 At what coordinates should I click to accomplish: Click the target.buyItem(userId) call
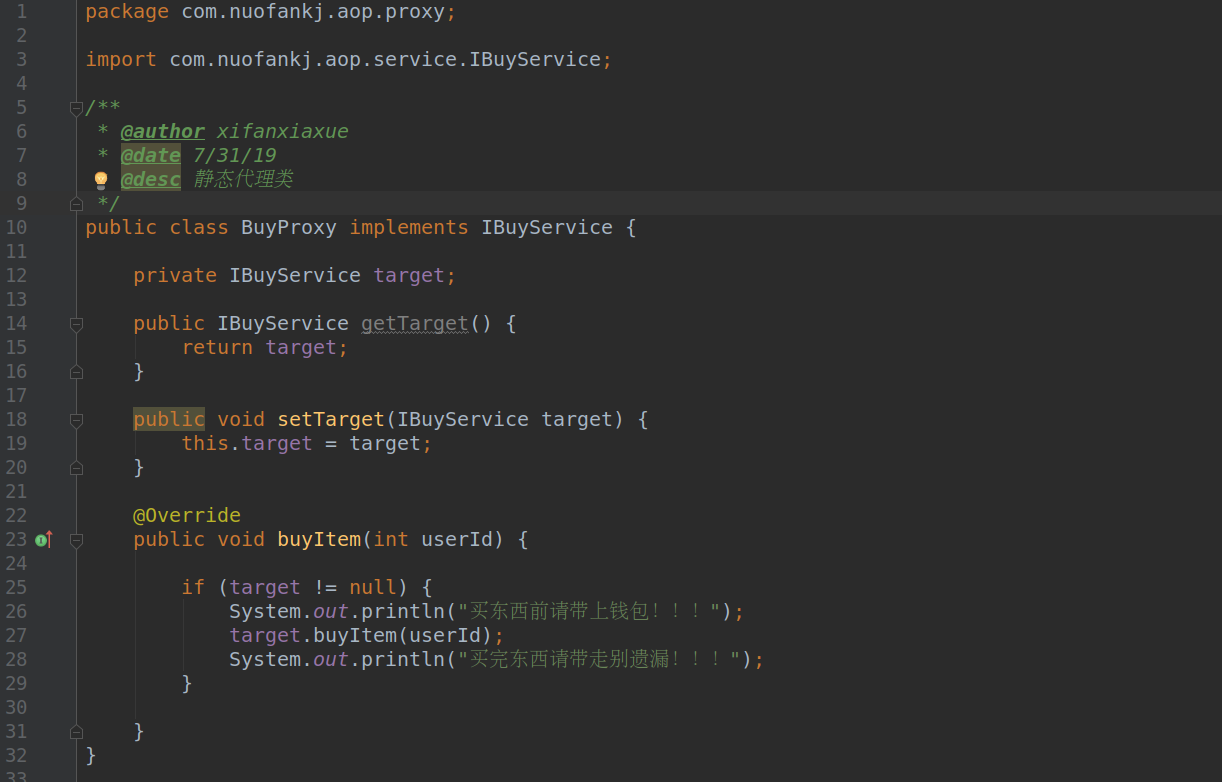point(361,635)
